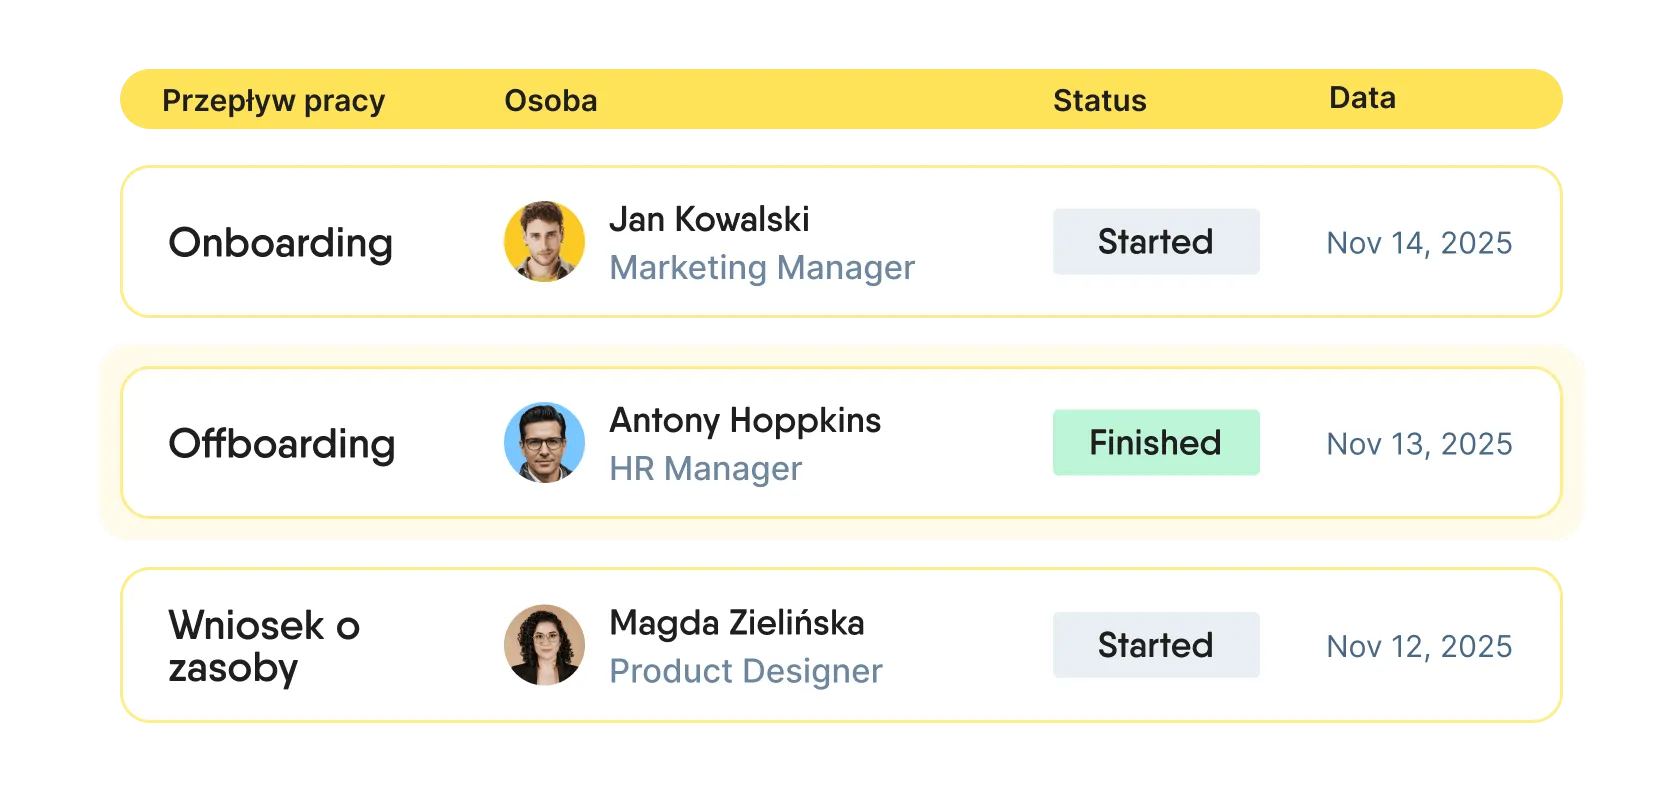The height and width of the screenshot is (792, 1680).
Task: Select the name Antony Hoppkins
Action: pos(745,420)
